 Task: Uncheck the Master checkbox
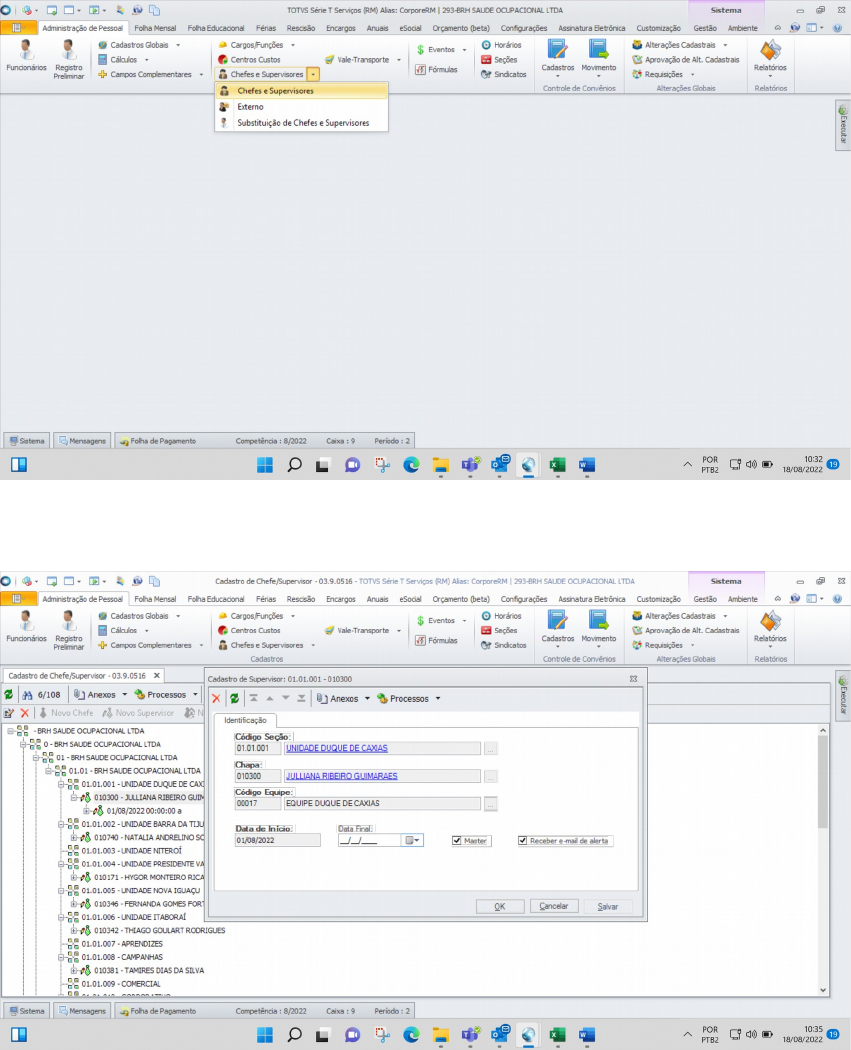(x=457, y=841)
